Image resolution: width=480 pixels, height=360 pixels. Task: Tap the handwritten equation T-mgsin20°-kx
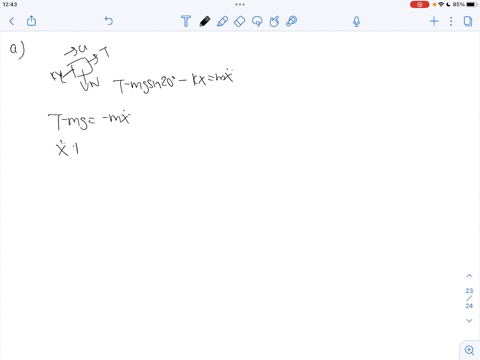pos(173,81)
